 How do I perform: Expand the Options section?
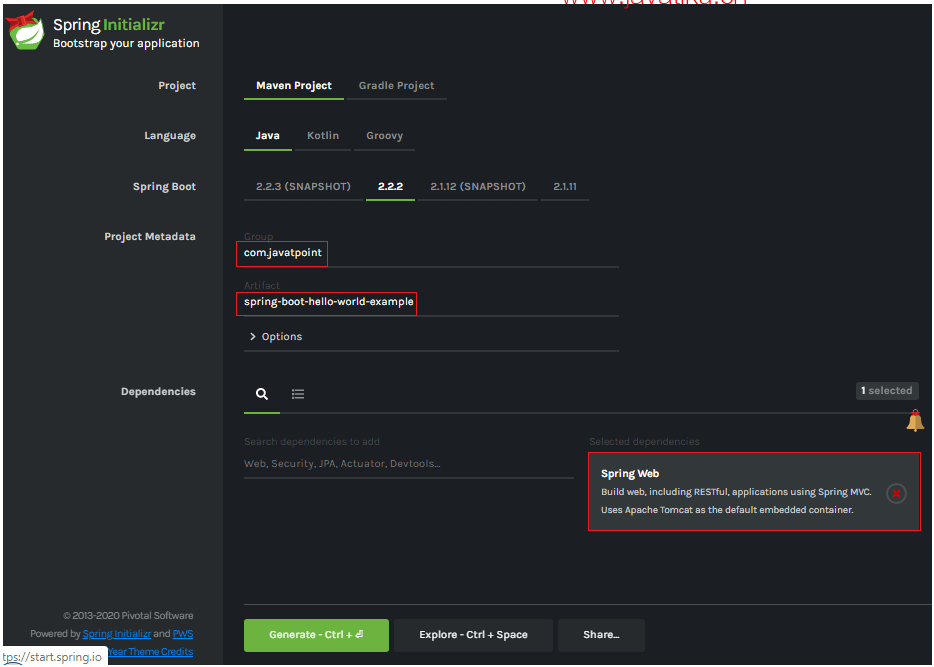(276, 336)
